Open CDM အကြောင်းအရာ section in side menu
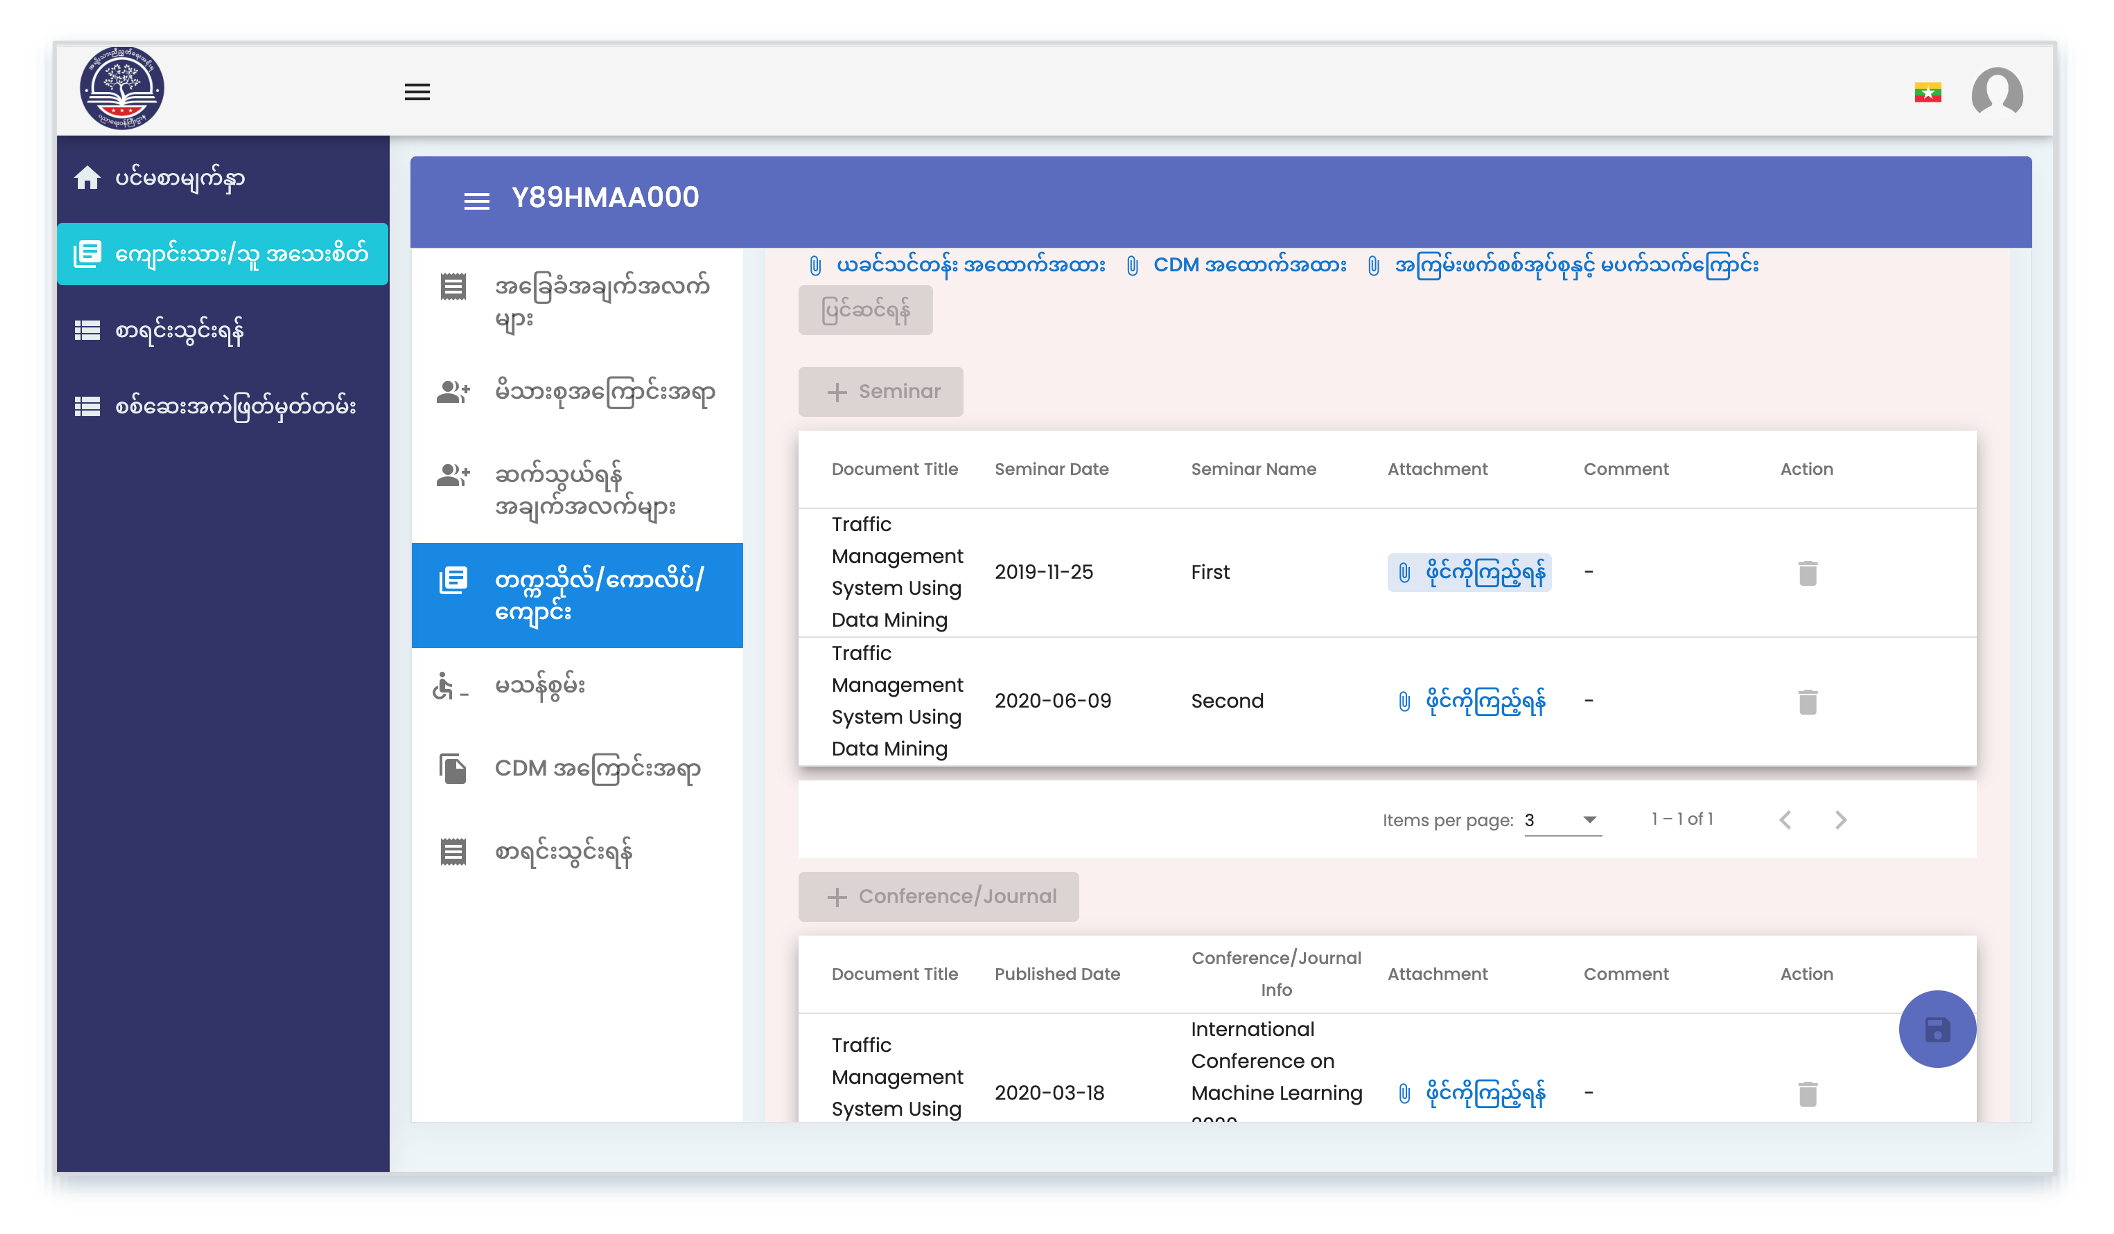Image resolution: width=2114 pixels, height=1234 pixels. pos(577,769)
